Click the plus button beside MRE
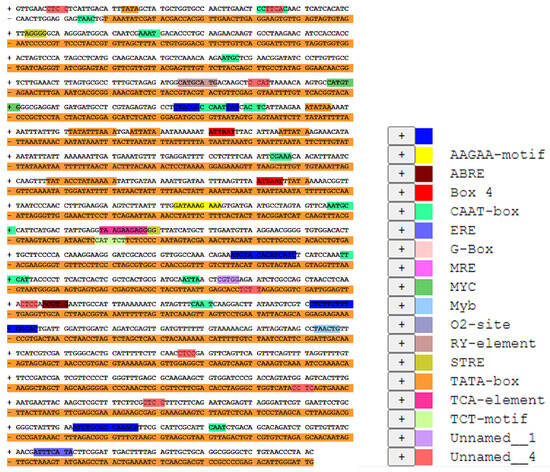This screenshot has height=472, width=550. coord(401,268)
